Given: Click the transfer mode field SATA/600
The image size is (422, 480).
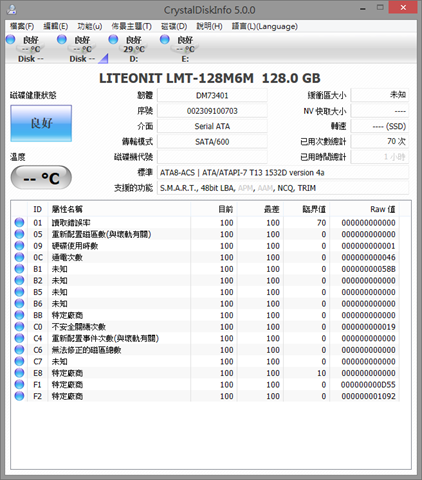Looking at the screenshot, I should coord(212,142).
